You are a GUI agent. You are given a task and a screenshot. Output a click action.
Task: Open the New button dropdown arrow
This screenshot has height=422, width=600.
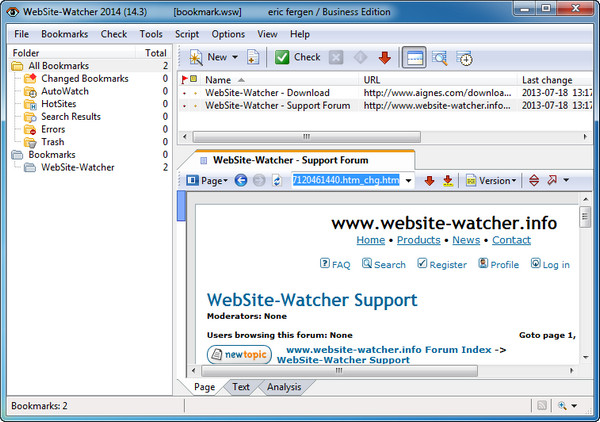pyautogui.click(x=234, y=57)
